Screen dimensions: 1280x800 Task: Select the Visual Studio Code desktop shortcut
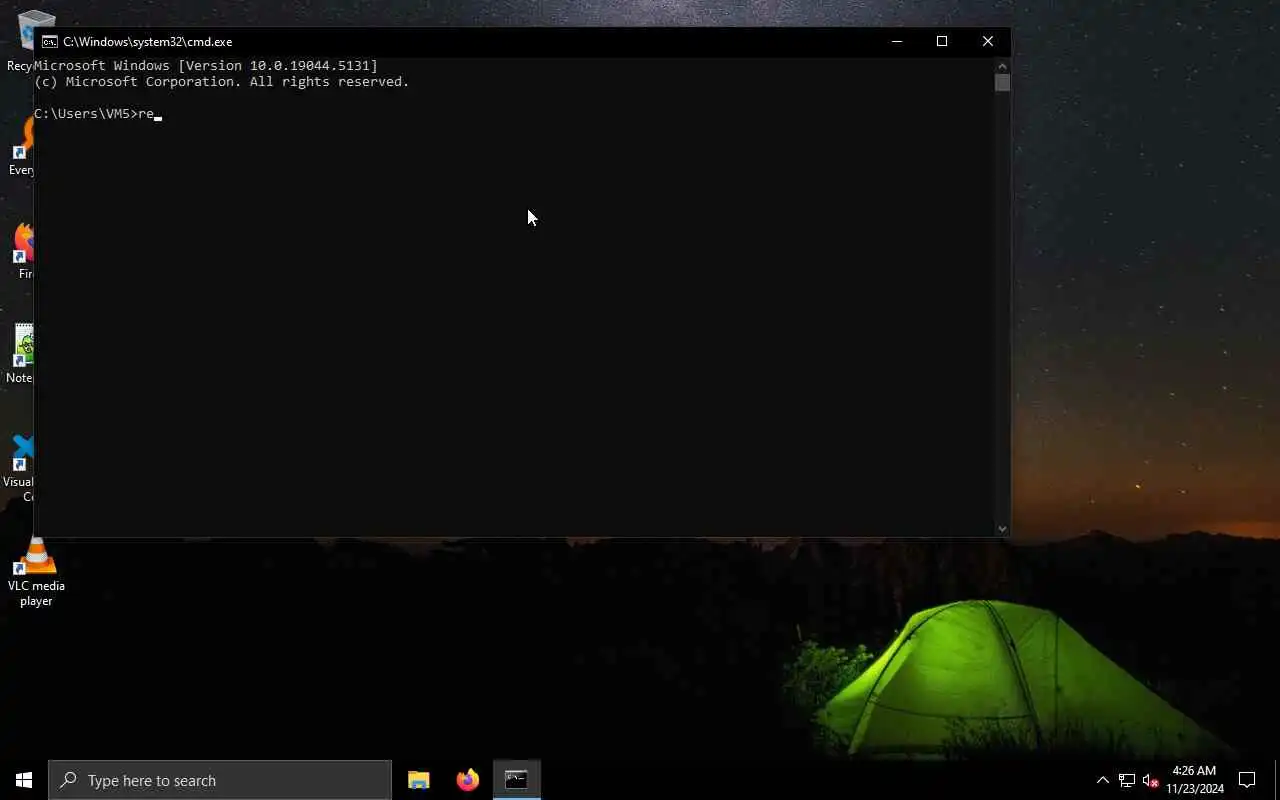pos(18,468)
